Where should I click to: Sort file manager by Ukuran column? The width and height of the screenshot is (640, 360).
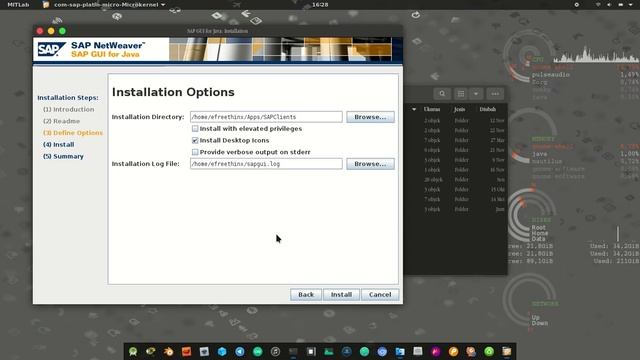coord(432,109)
